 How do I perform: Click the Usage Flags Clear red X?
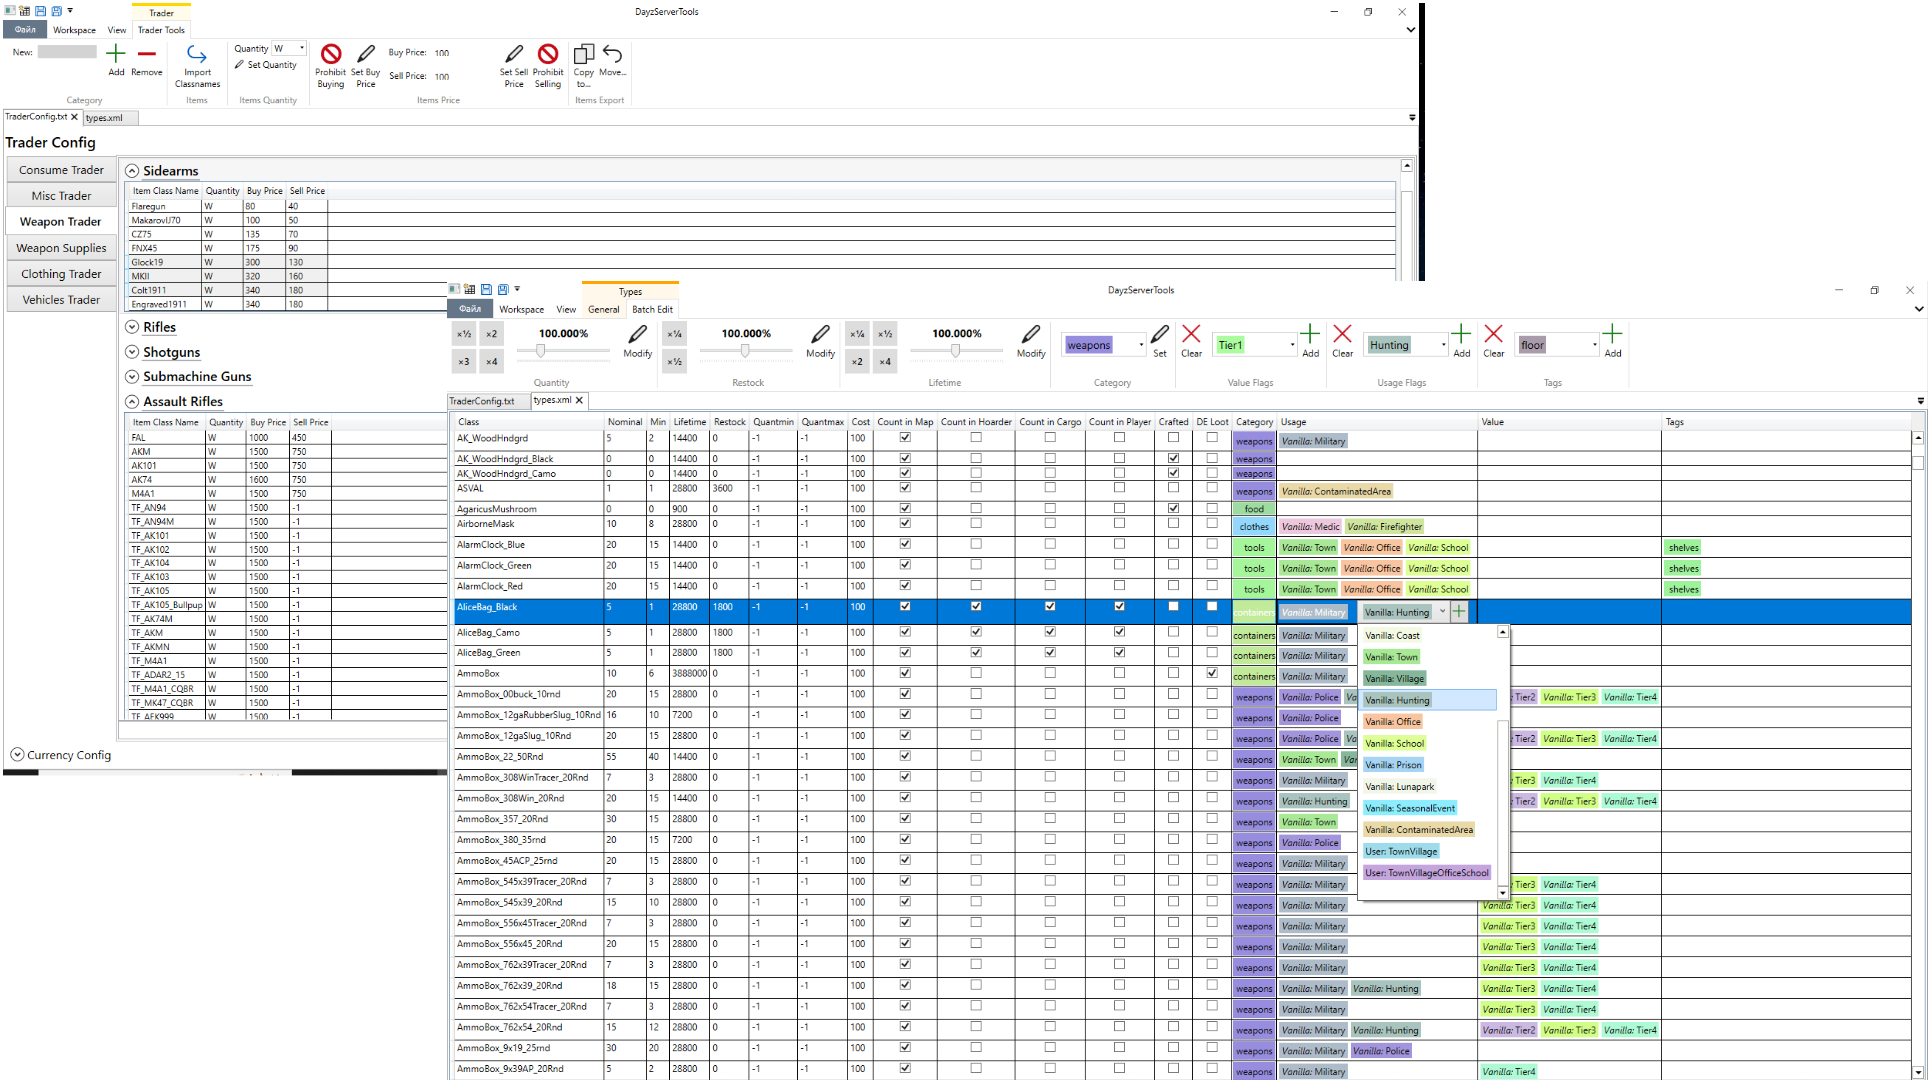tap(1343, 334)
